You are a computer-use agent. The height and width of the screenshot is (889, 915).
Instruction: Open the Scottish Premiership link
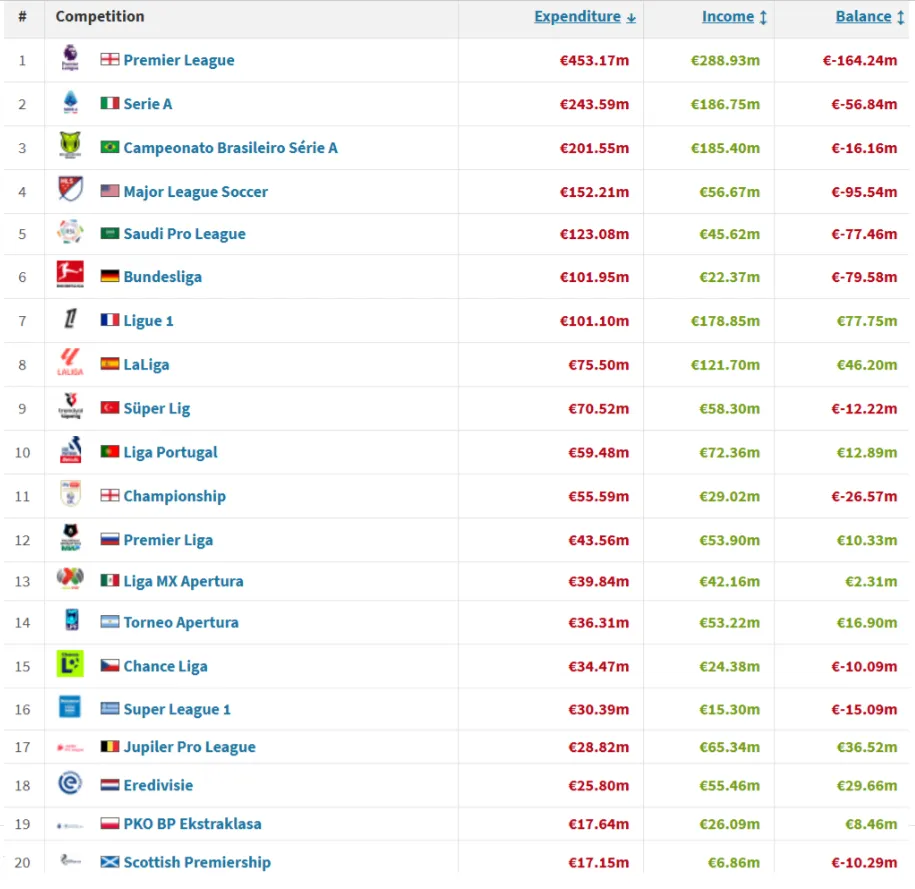[196, 862]
